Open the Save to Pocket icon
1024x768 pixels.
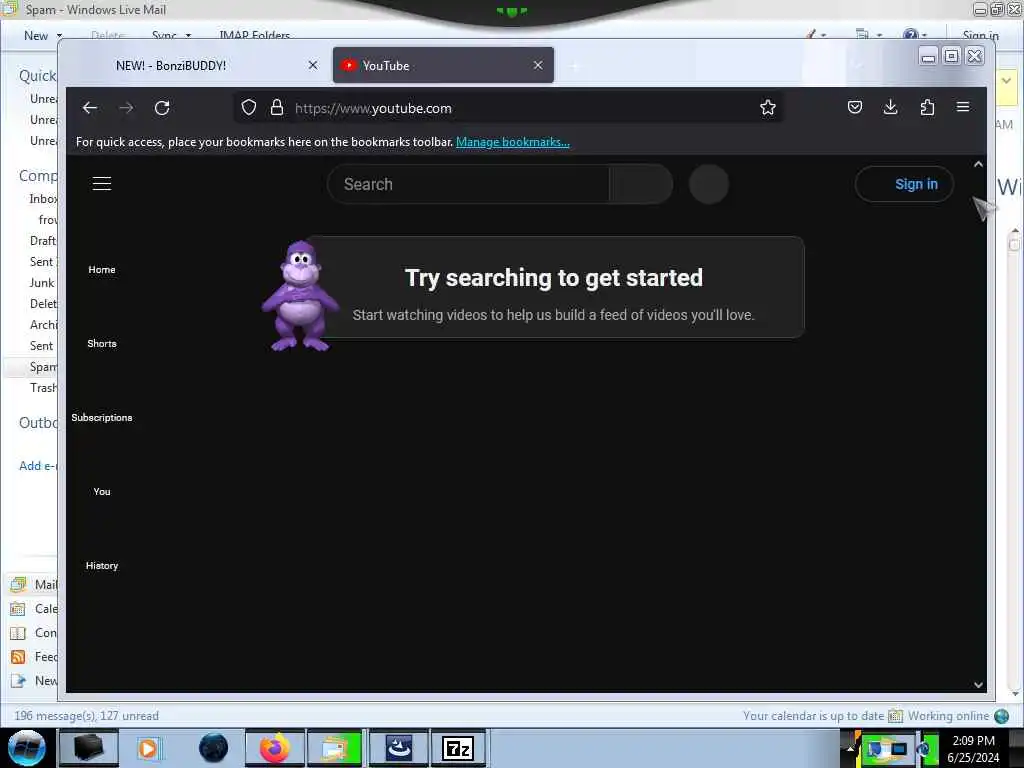pos(855,107)
